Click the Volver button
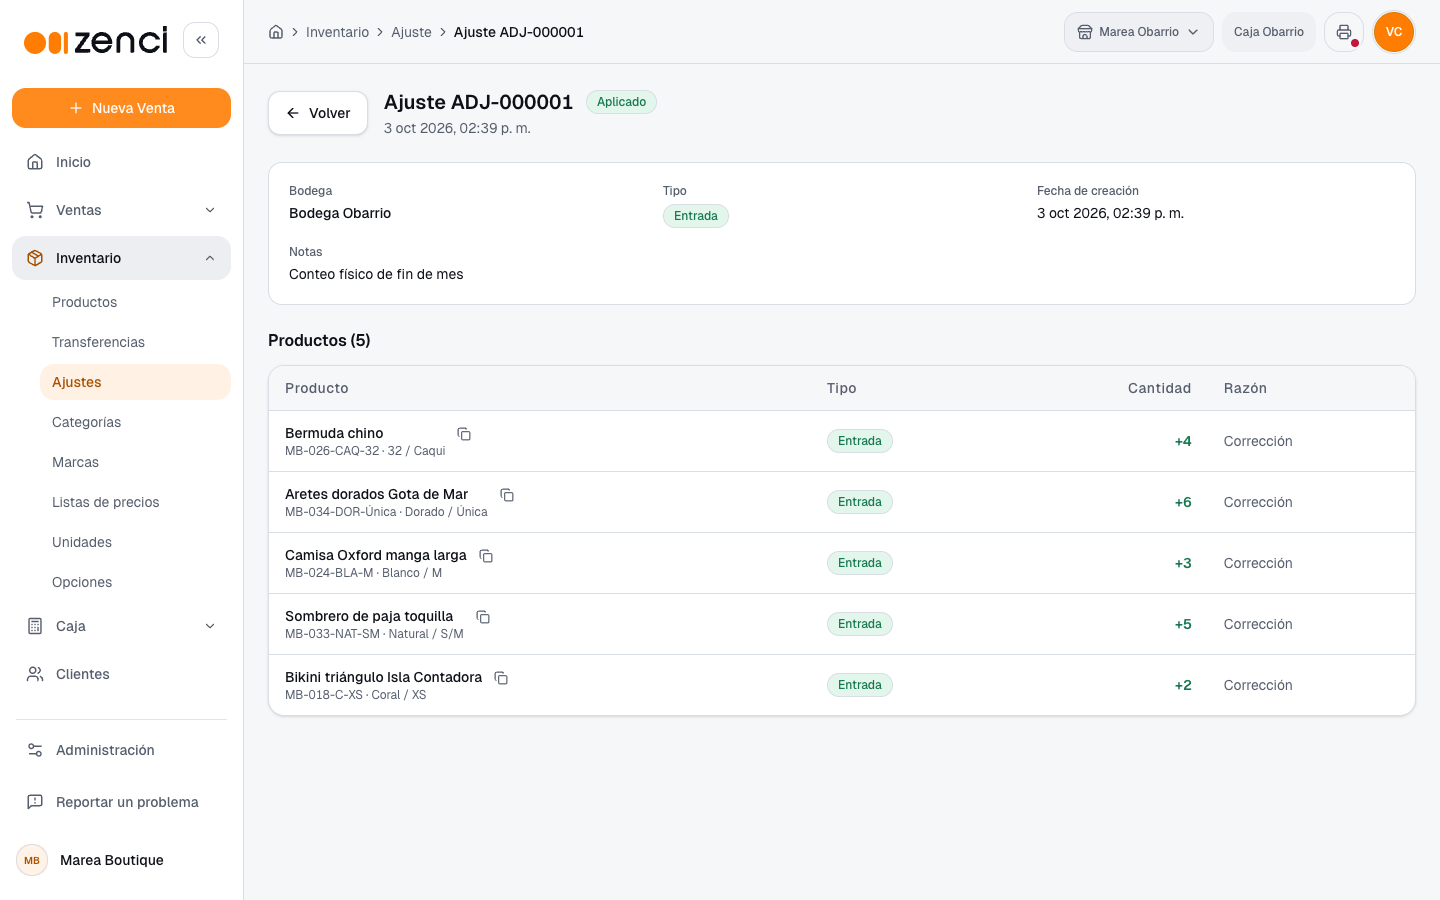Viewport: 1440px width, 900px height. 318,113
